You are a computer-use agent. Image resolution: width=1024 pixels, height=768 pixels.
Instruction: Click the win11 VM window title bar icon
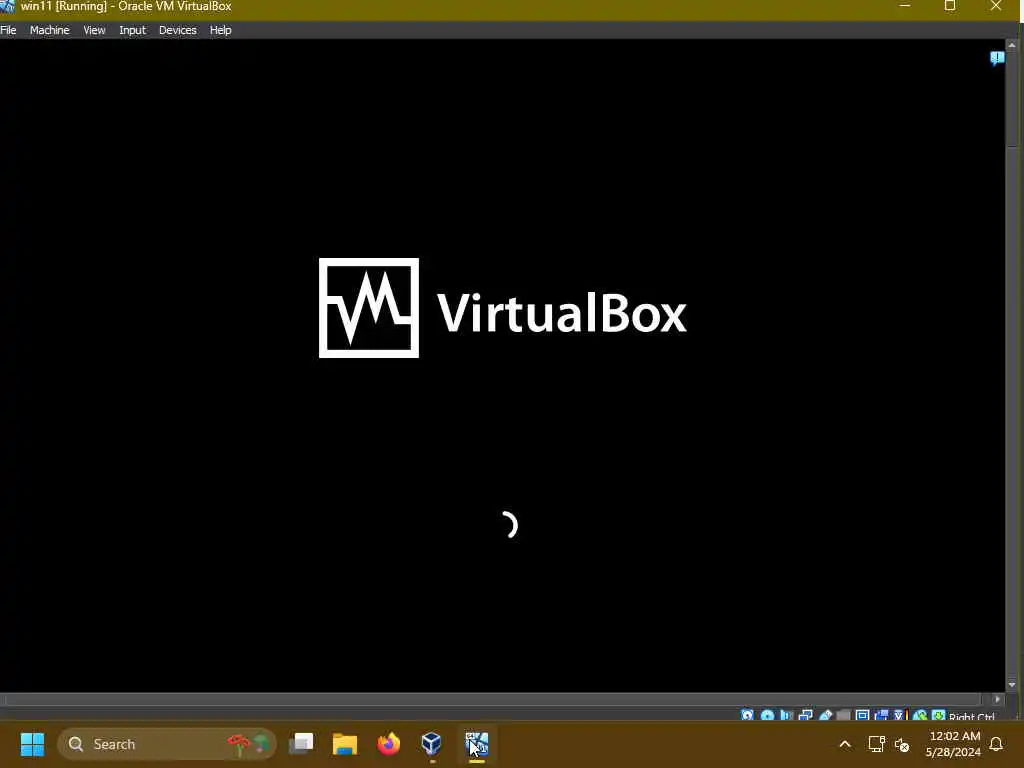point(7,6)
